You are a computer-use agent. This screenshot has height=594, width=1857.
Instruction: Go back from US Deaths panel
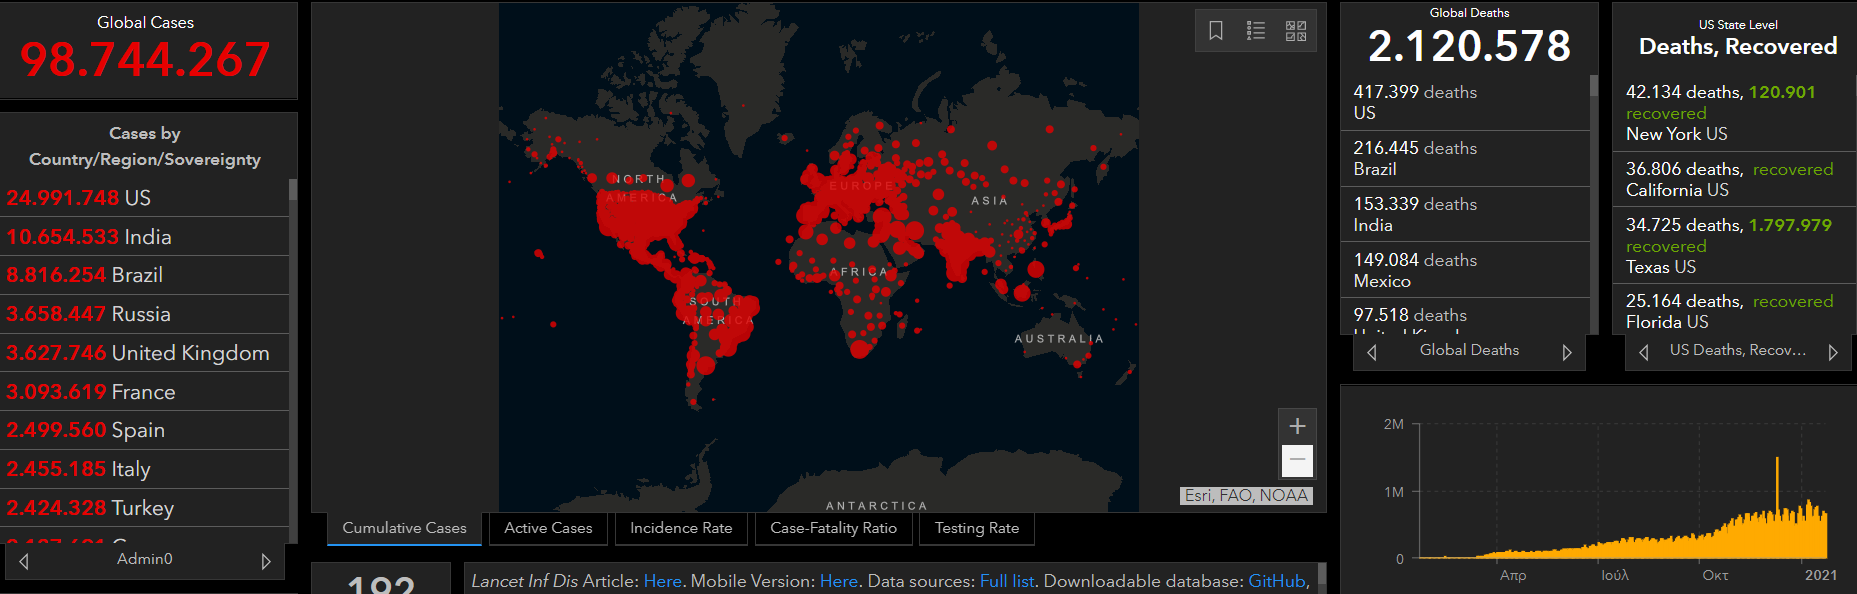tap(1644, 352)
